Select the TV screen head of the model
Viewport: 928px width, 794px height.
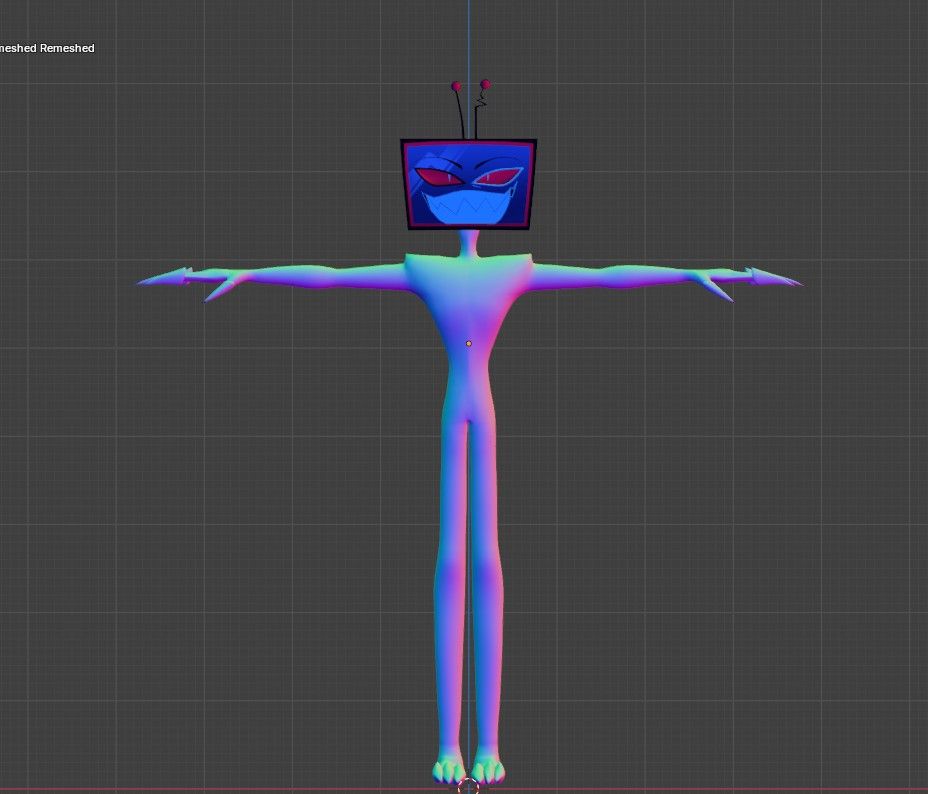coord(469,185)
